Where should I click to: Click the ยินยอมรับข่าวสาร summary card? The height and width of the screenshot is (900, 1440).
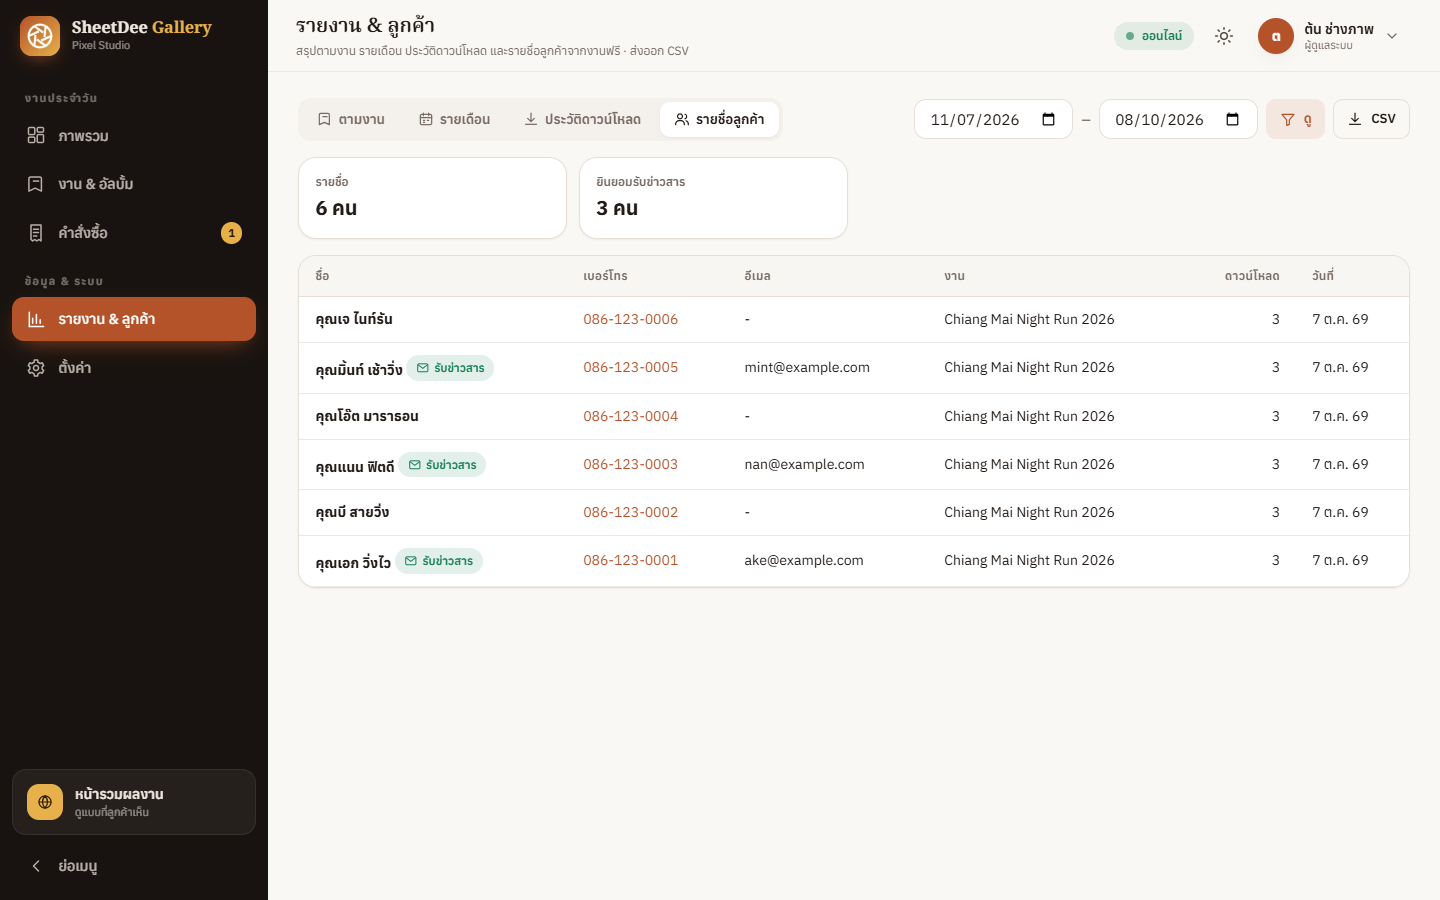pos(713,198)
